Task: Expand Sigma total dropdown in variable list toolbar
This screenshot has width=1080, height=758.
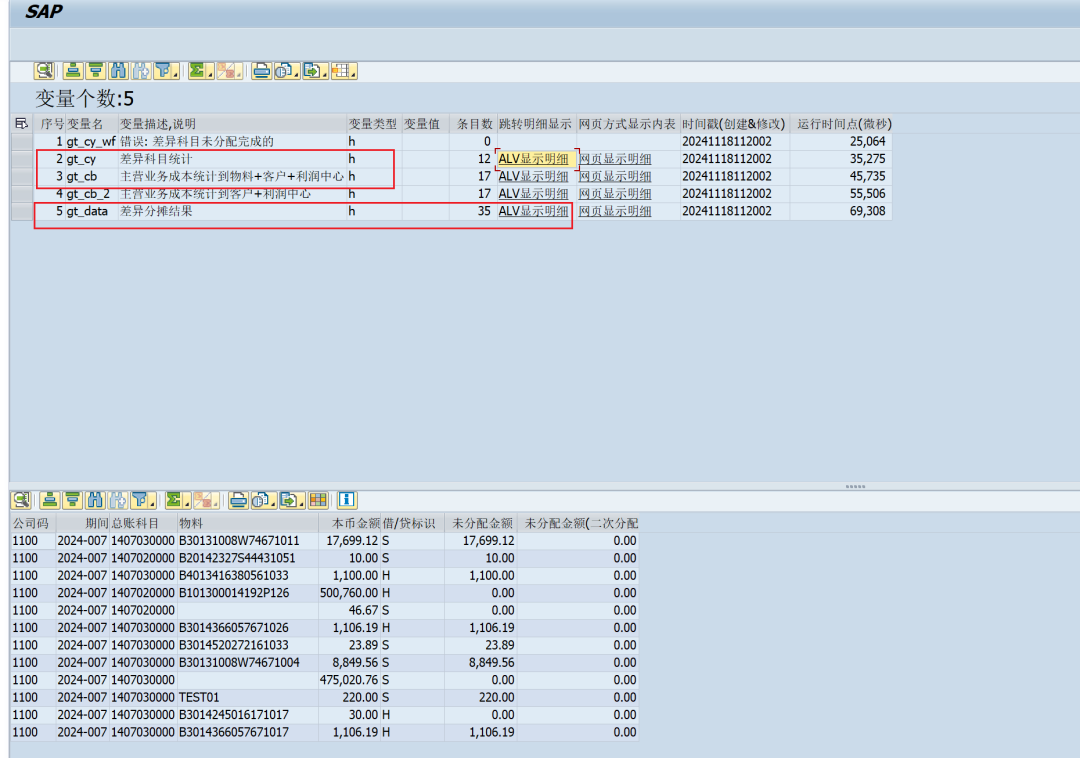Action: (x=210, y=75)
